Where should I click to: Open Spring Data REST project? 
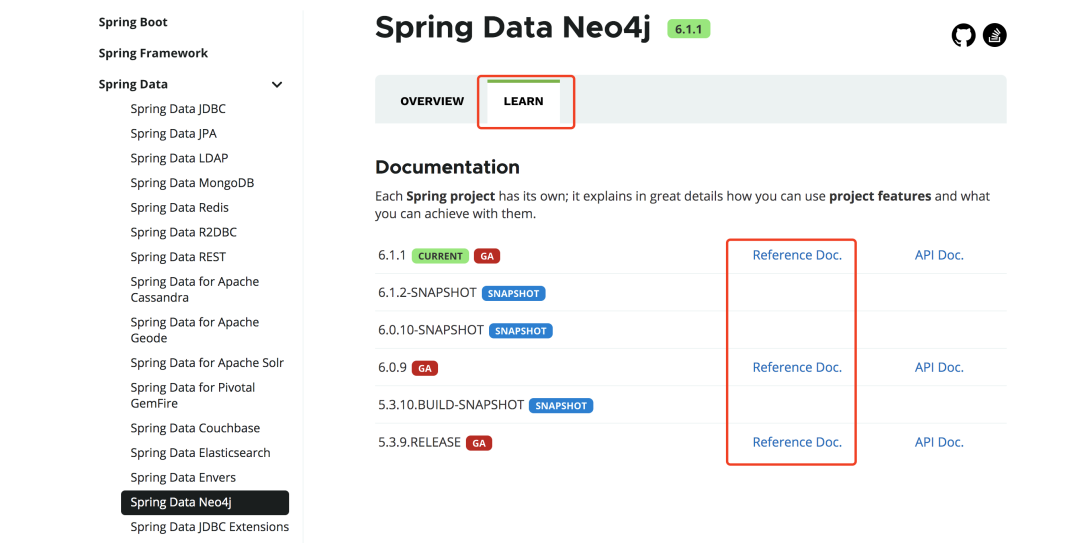[x=178, y=257]
